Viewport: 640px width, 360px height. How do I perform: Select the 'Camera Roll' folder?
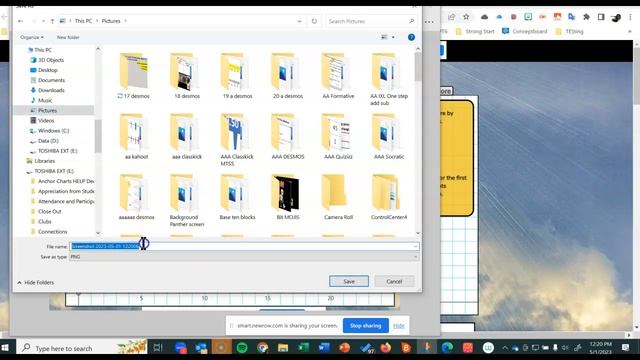(338, 198)
